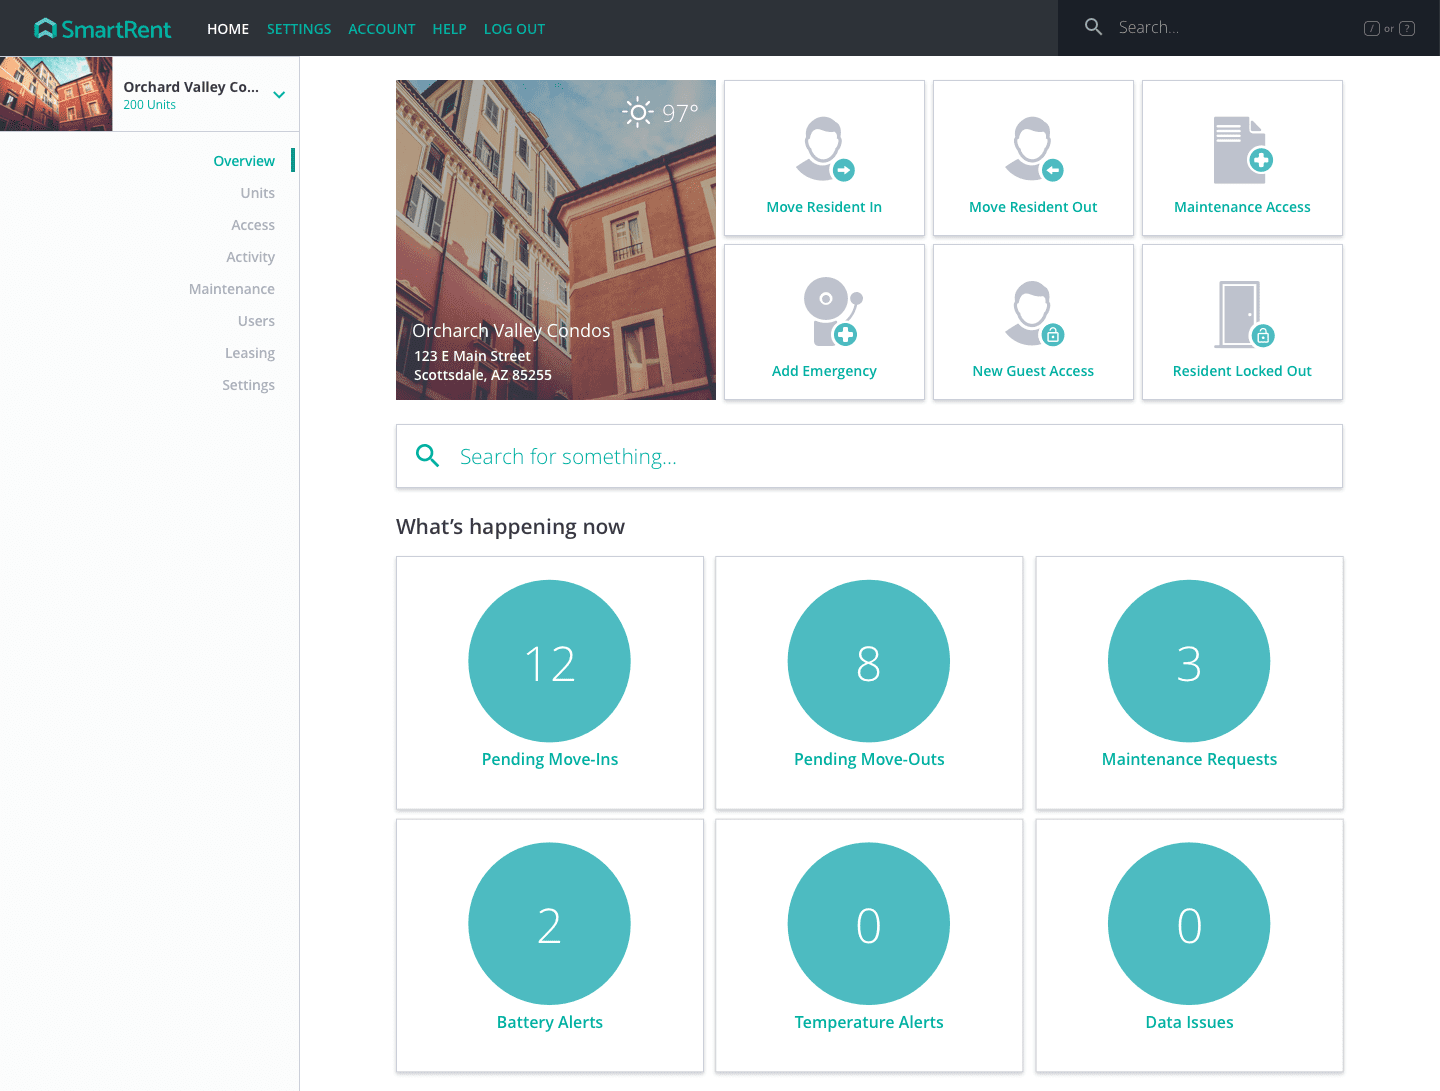Open Access in the sidebar
Image resolution: width=1440 pixels, height=1091 pixels.
tap(253, 225)
